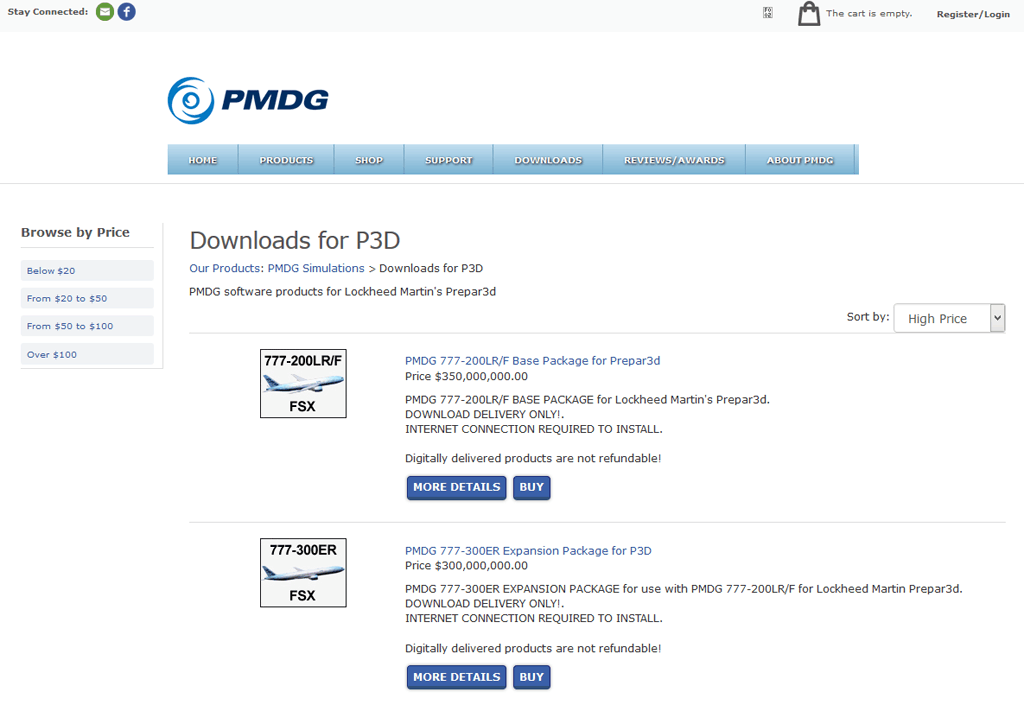Screen dimensions: 1024x724
Task: Click MORE DETAILS for 777-300ER Expansion Package
Action: pos(456,677)
